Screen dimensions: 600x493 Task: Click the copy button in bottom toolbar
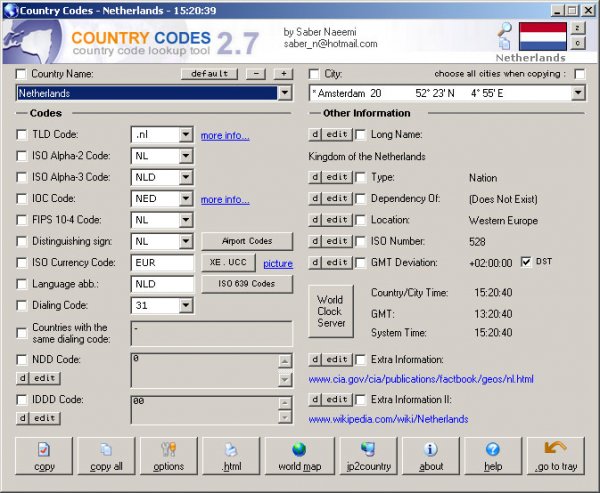[45, 457]
